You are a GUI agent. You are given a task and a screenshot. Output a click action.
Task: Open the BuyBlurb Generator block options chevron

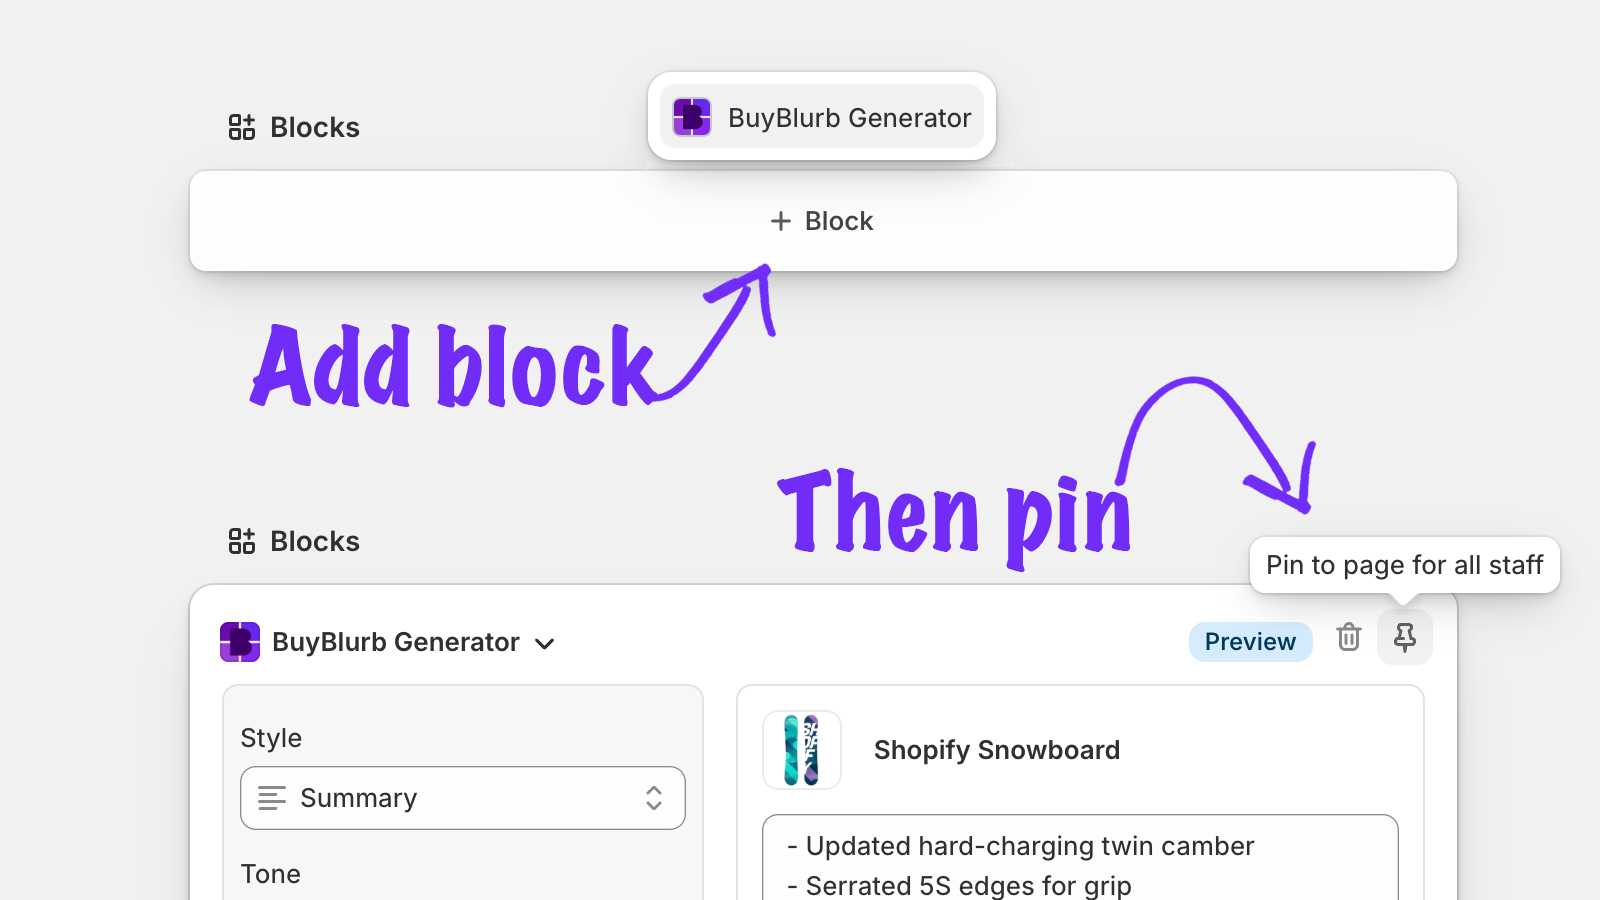(x=545, y=644)
